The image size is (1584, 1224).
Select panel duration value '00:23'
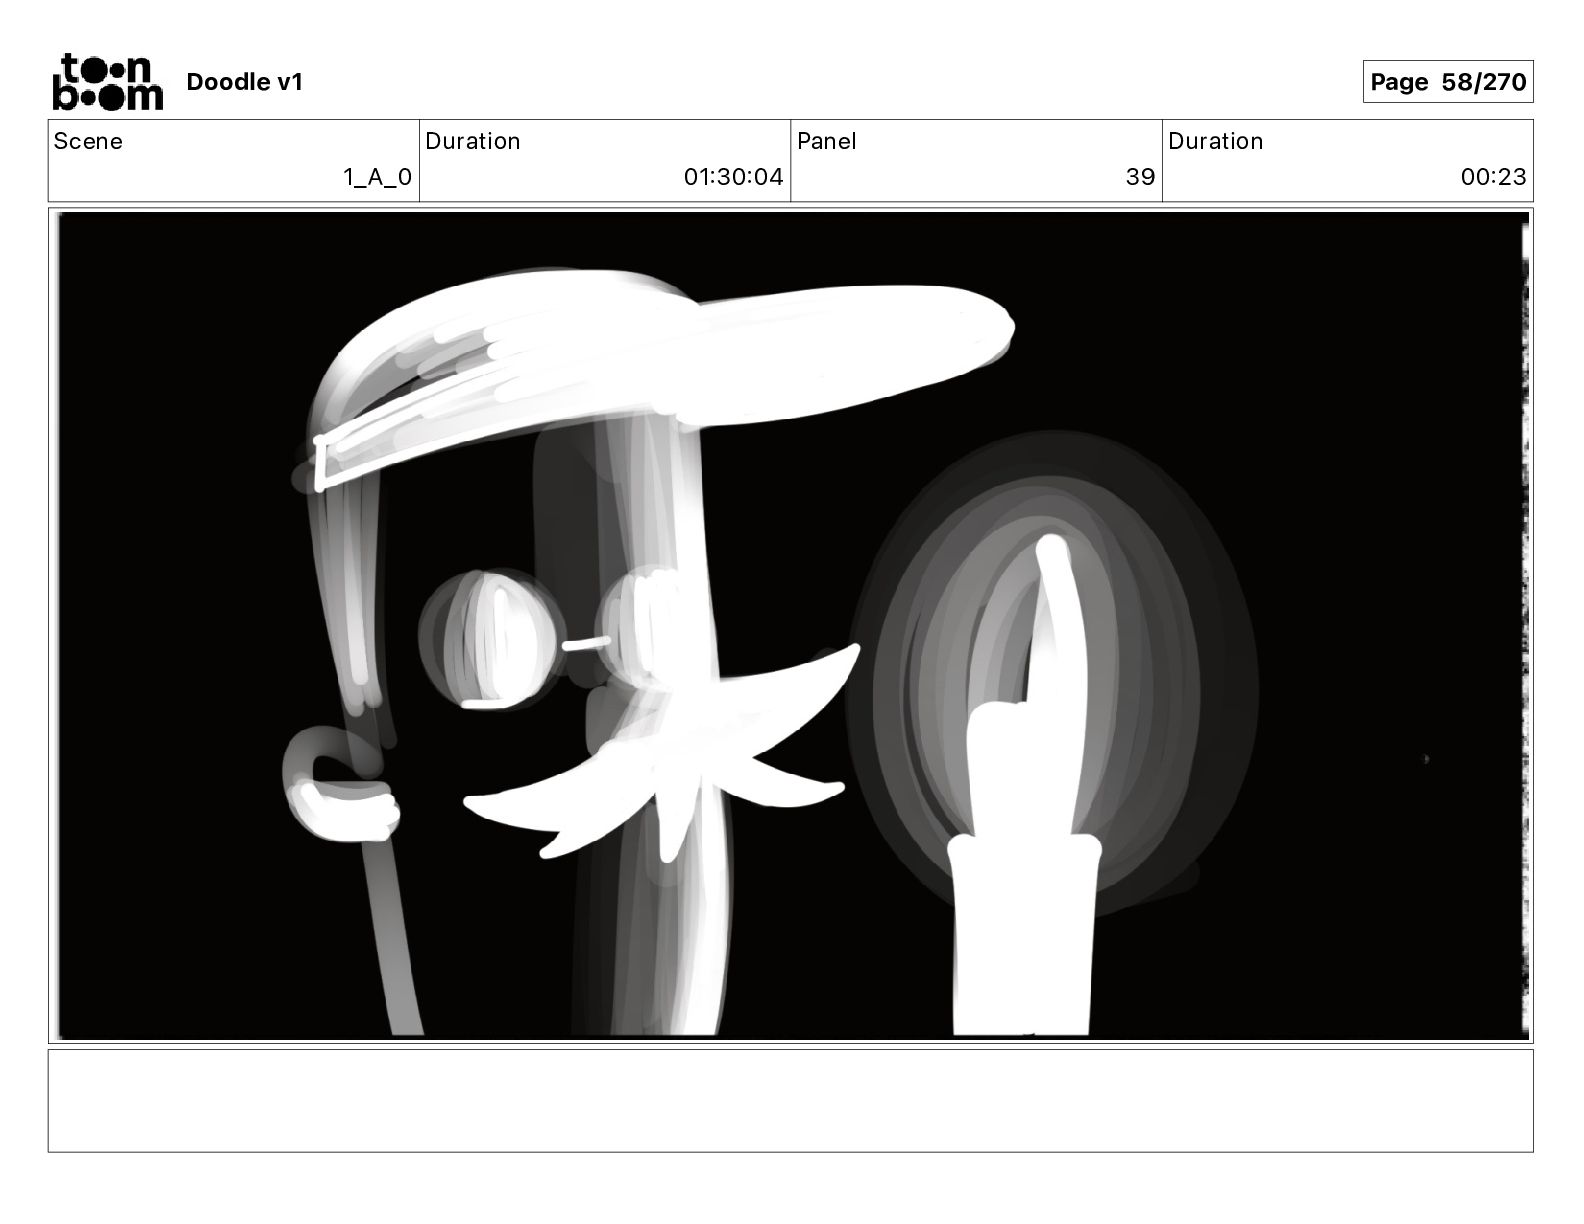[1493, 177]
